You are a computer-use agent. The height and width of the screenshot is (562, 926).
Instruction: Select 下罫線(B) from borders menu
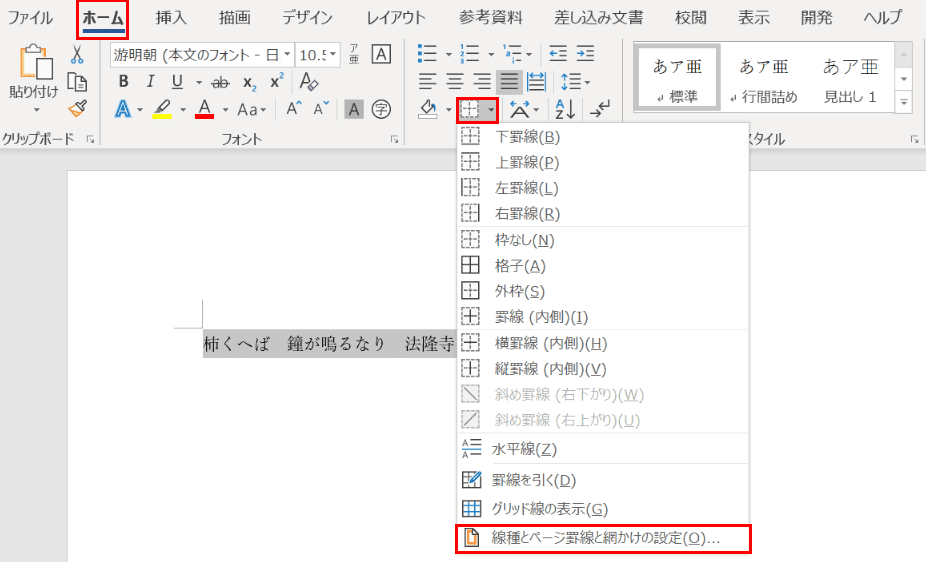[603, 137]
